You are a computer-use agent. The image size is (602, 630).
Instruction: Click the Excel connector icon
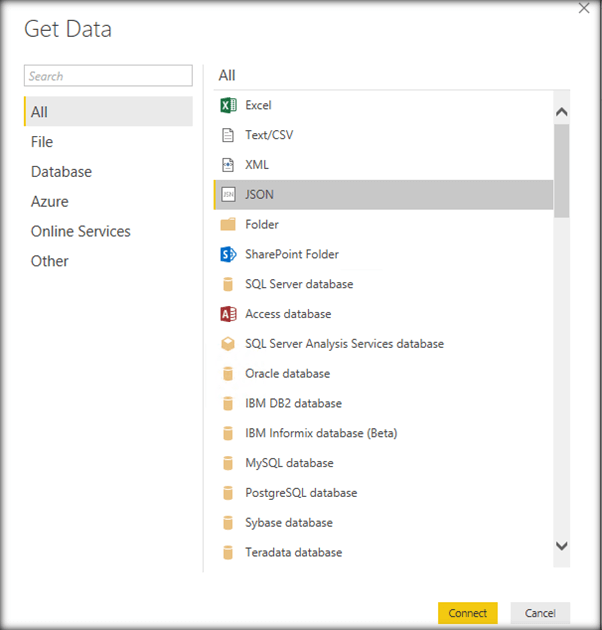tap(228, 105)
